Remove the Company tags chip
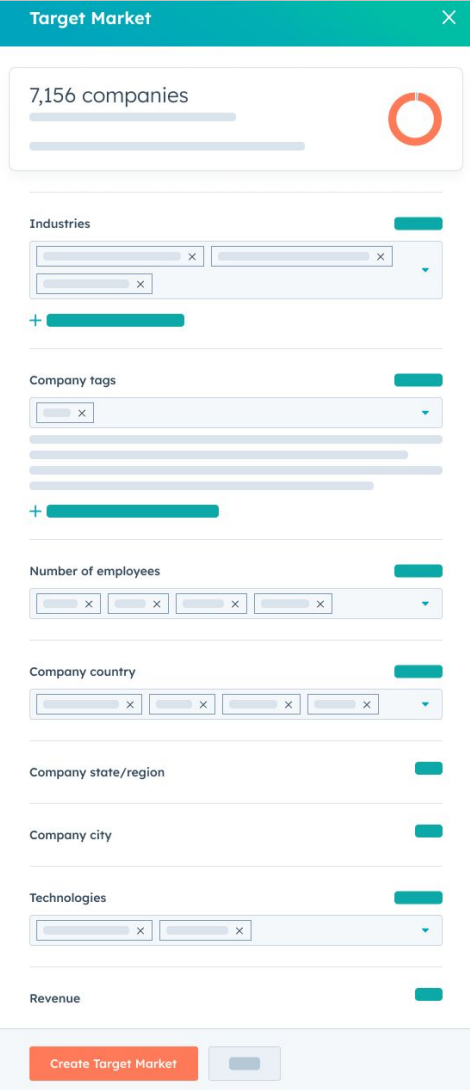The height and width of the screenshot is (1090, 470). 82,413
